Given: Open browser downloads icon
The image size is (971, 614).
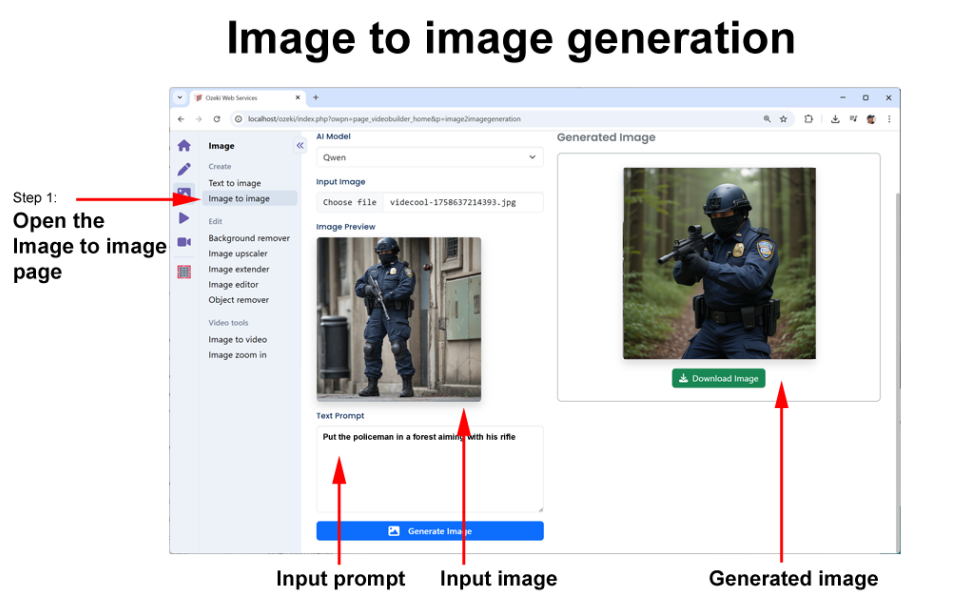Looking at the screenshot, I should 834,119.
